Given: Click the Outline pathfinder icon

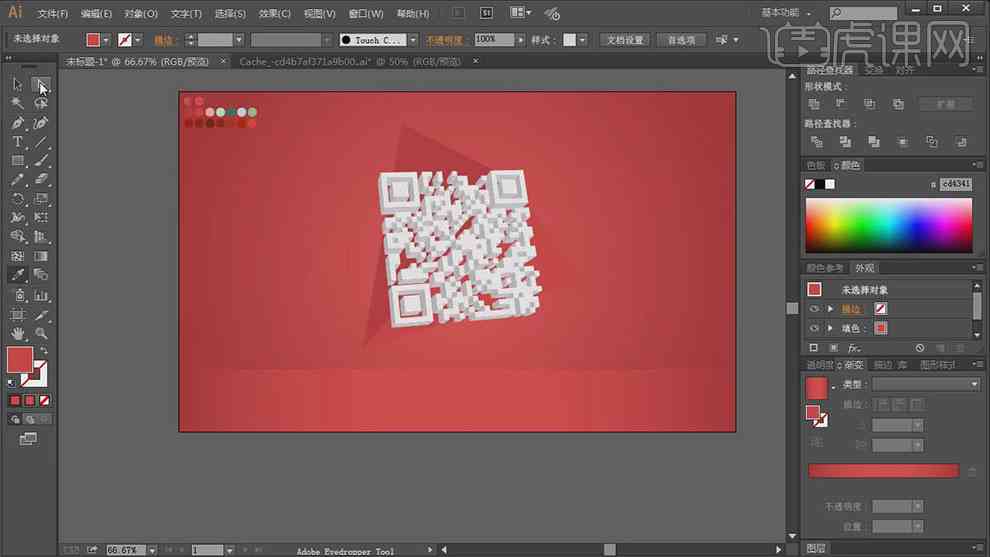Looking at the screenshot, I should tap(932, 142).
